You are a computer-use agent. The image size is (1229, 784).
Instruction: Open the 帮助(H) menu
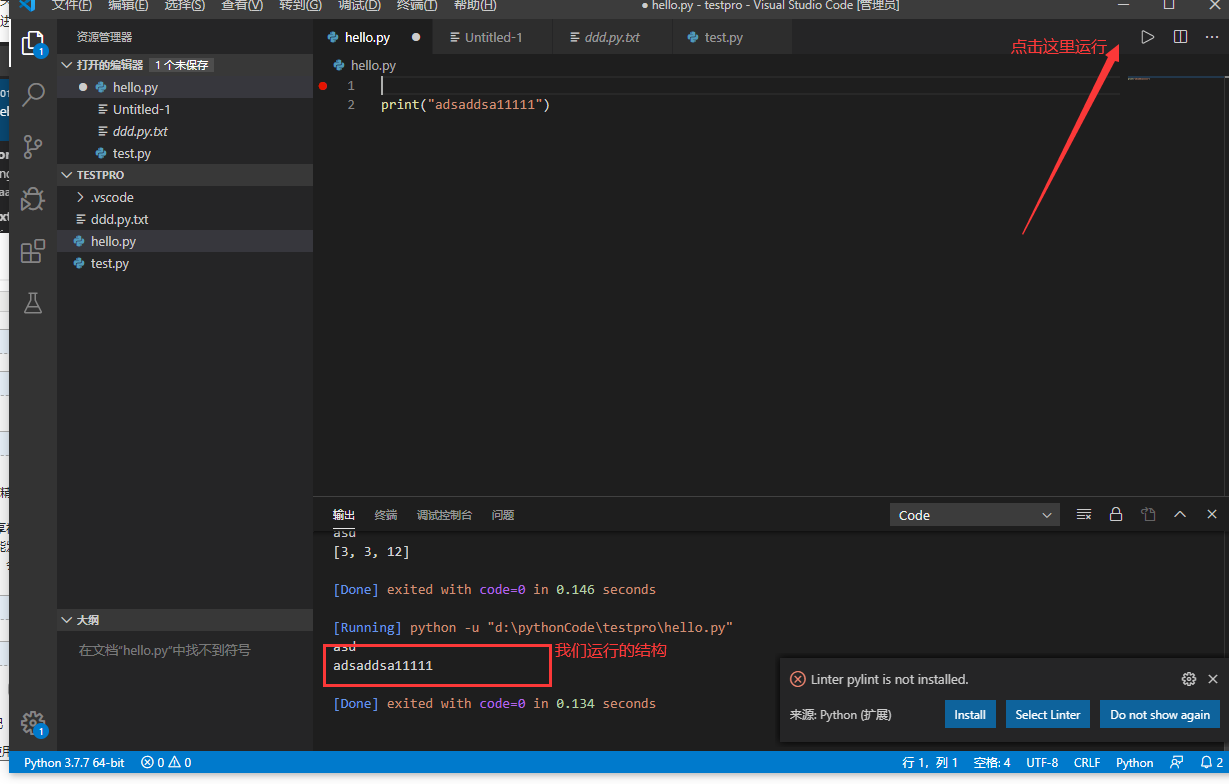pos(475,5)
